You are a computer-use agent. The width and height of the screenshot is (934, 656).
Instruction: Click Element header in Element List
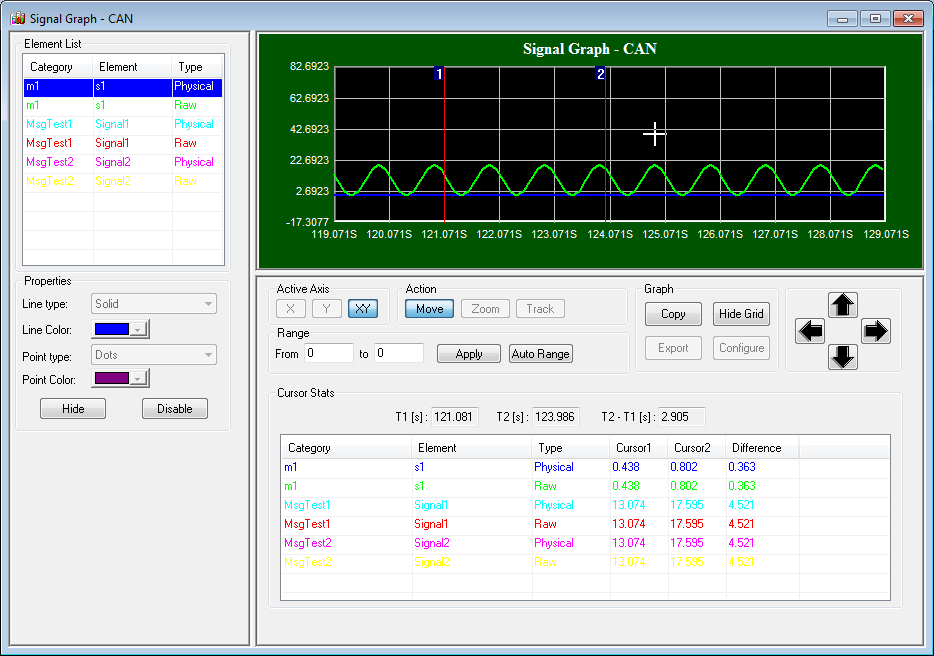click(132, 67)
